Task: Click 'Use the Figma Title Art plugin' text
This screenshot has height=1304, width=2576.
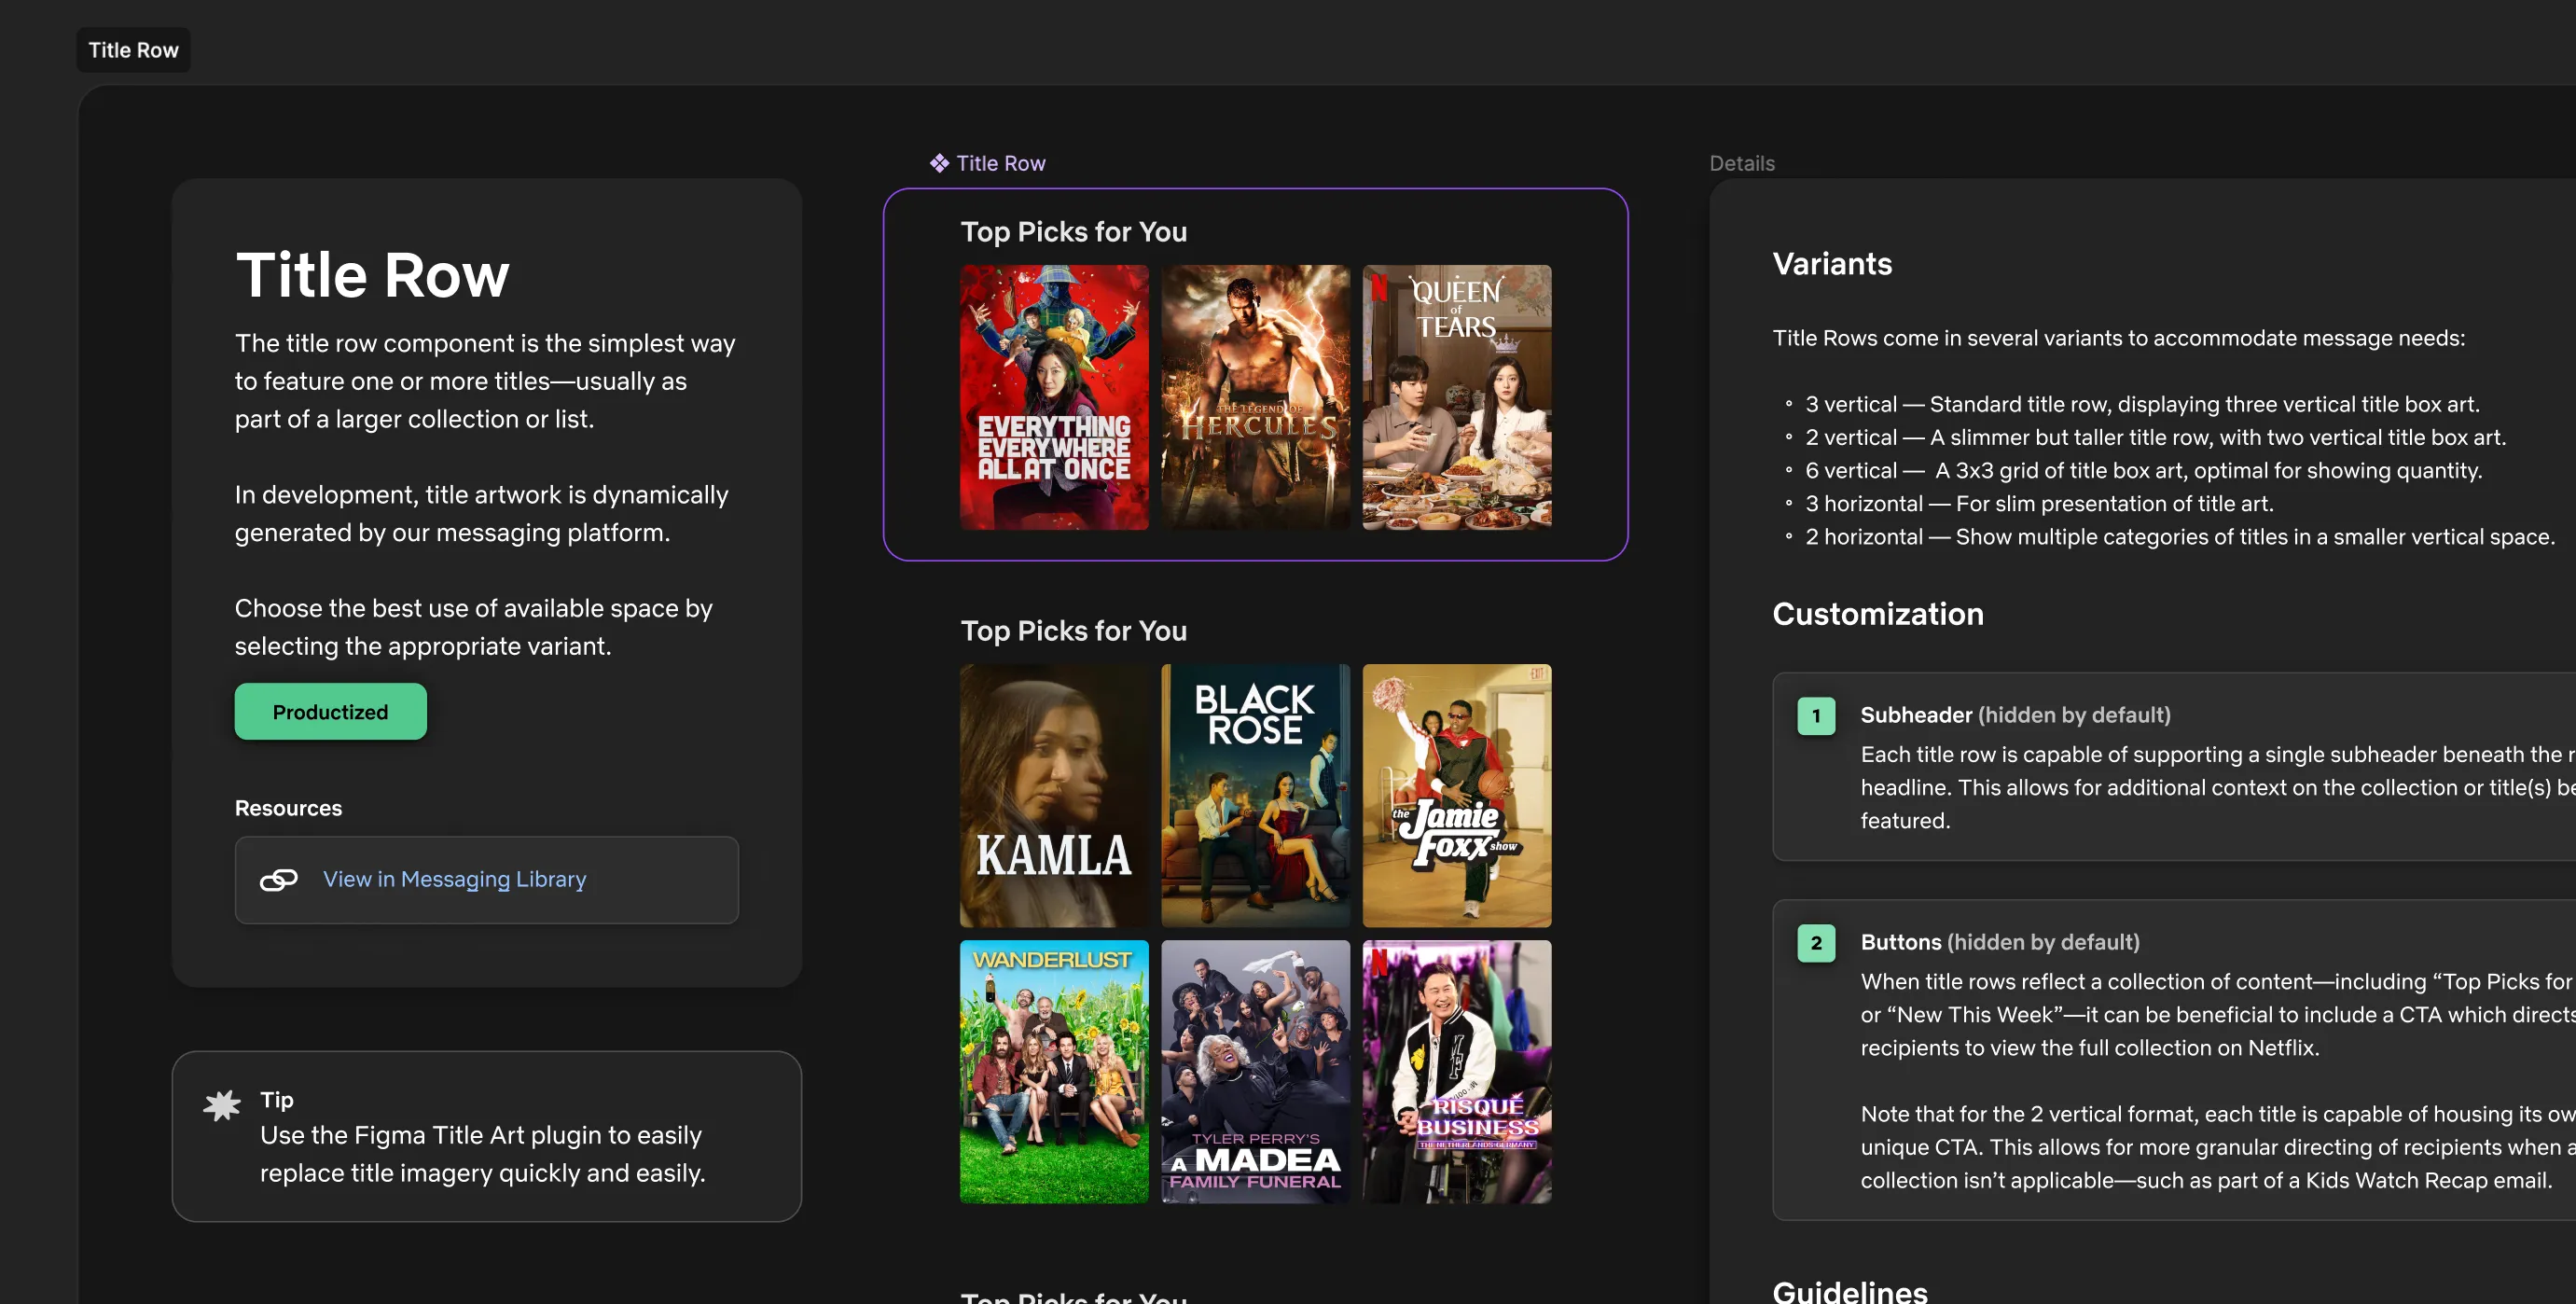Action: coord(482,1154)
